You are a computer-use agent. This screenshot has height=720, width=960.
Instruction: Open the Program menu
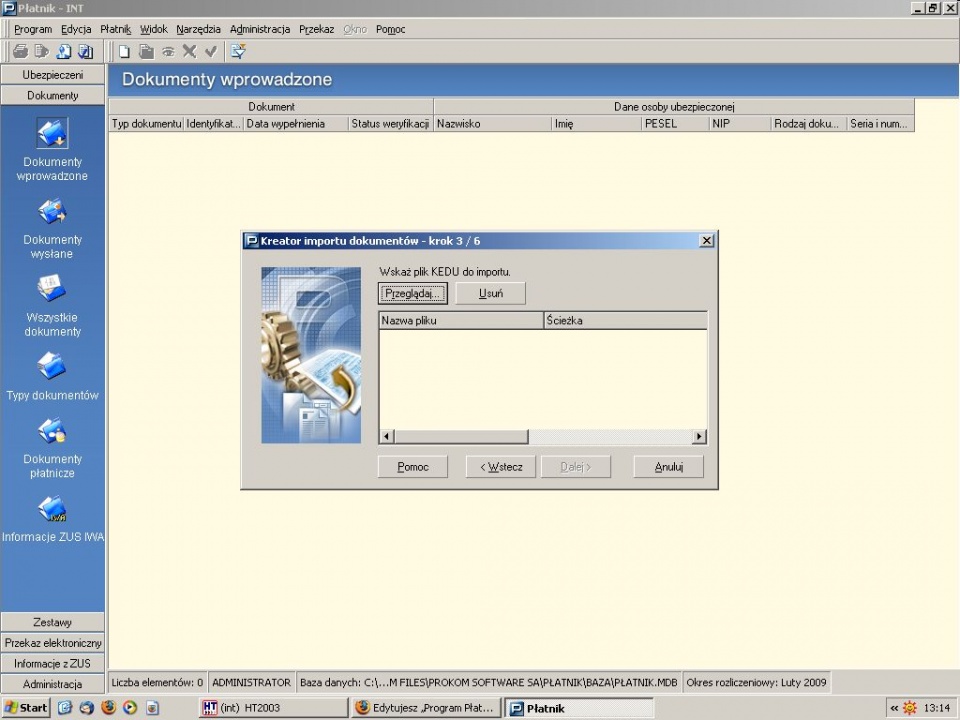(33, 29)
